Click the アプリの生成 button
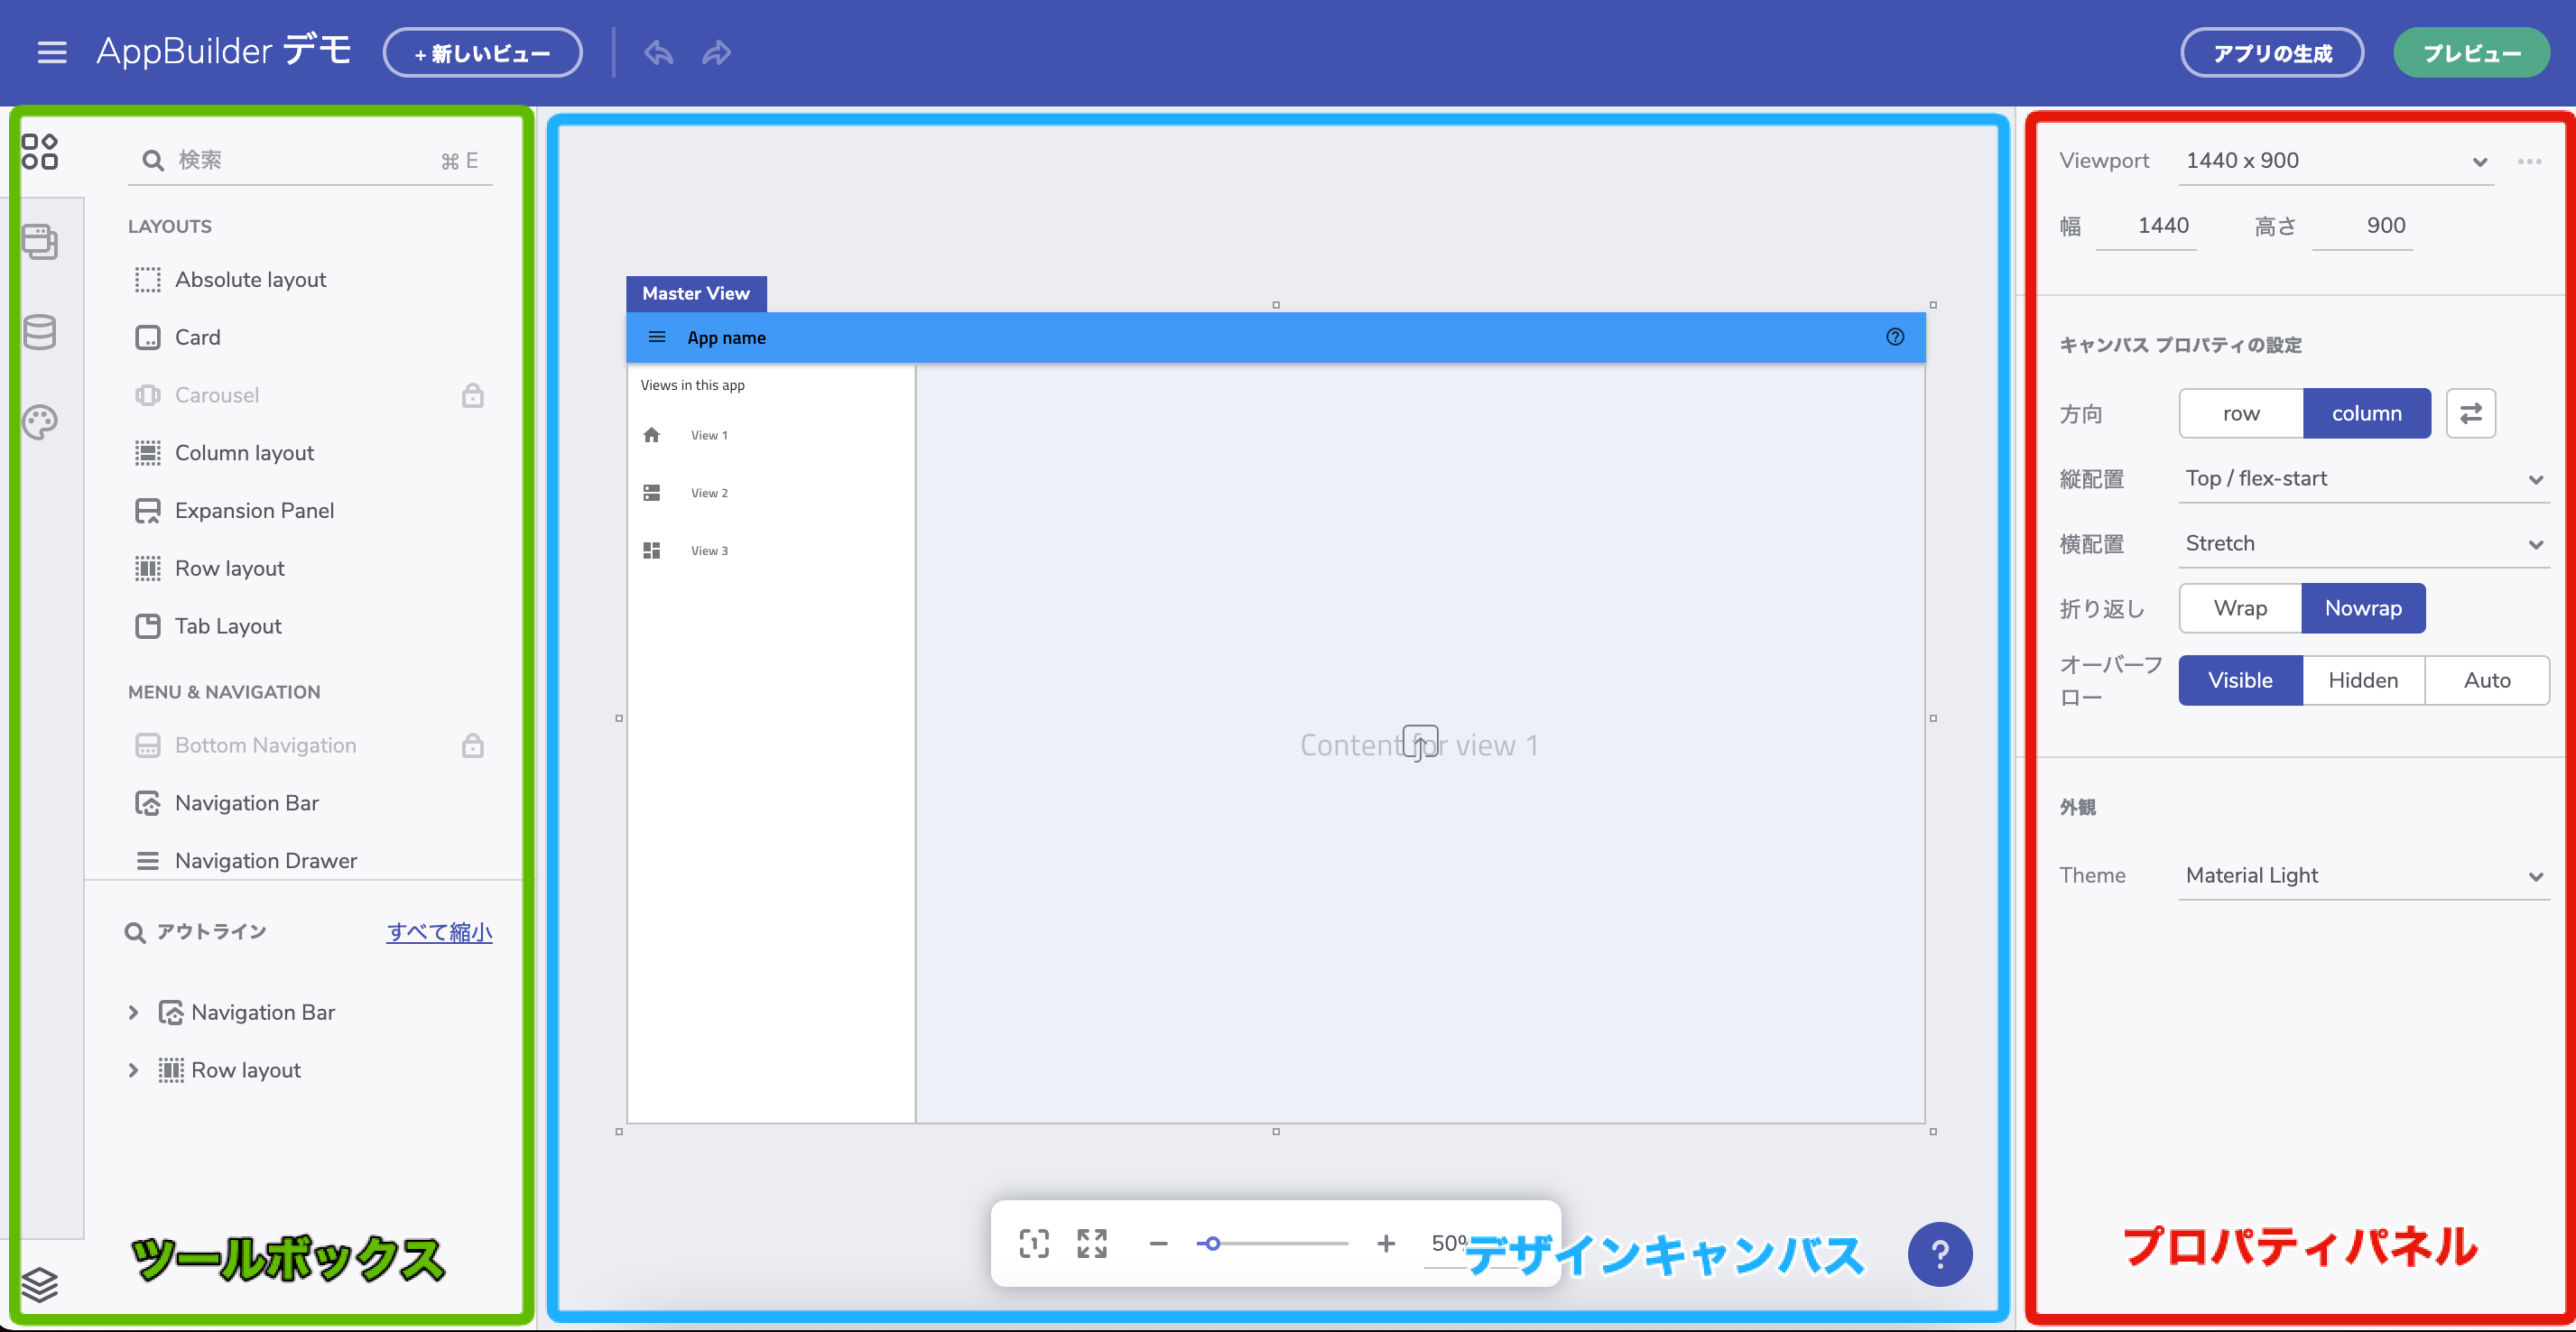2576x1332 pixels. 2271,52
